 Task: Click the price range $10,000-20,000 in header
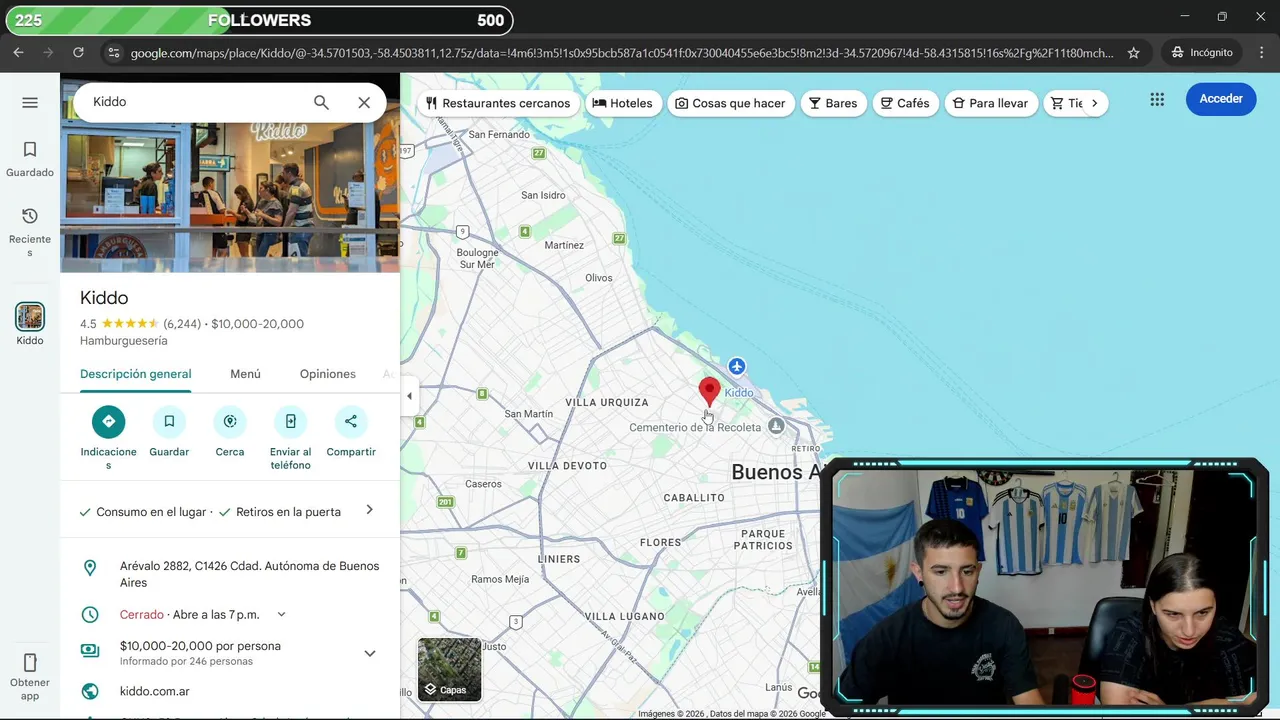tap(258, 324)
